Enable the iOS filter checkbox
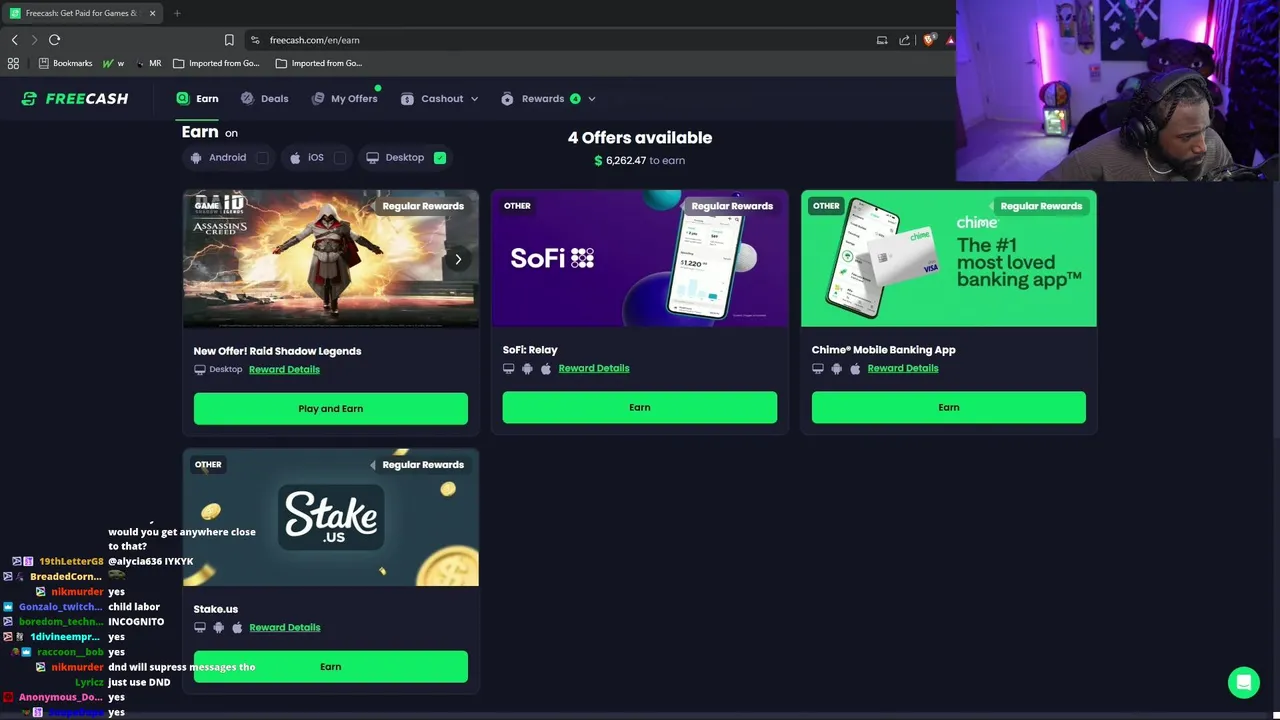 tap(340, 157)
